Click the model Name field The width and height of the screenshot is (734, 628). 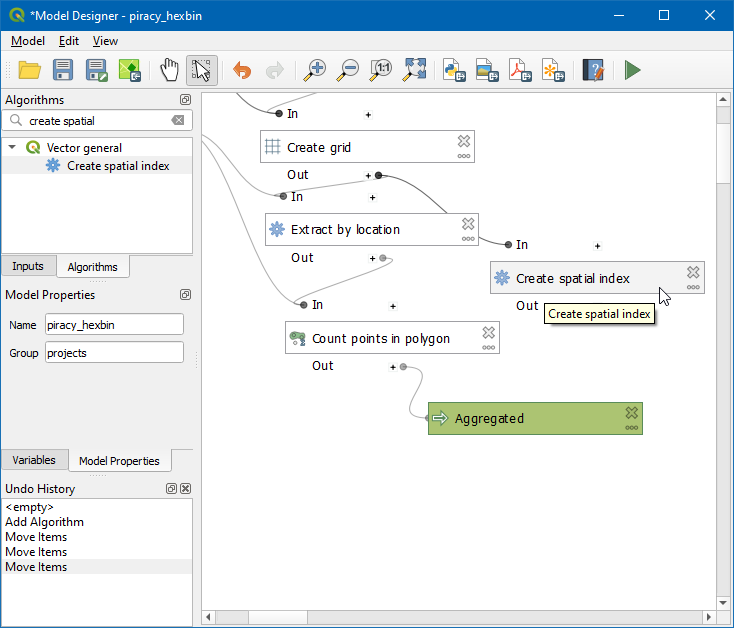(x=114, y=325)
